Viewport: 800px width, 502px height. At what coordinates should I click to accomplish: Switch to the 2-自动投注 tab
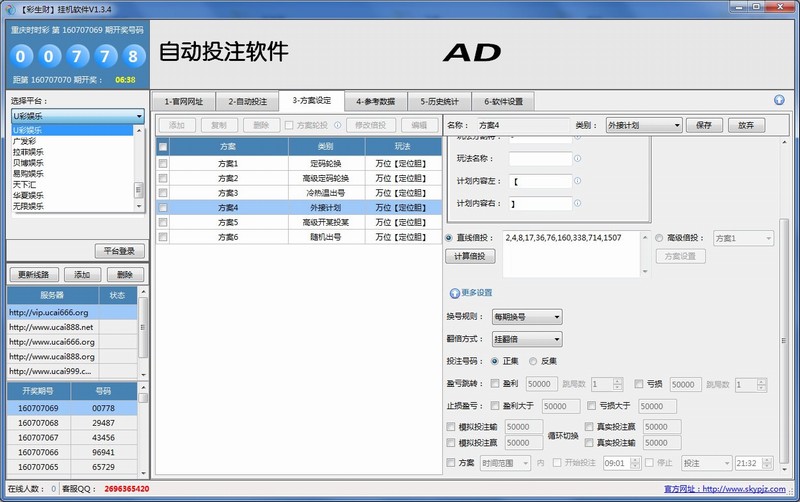[246, 101]
